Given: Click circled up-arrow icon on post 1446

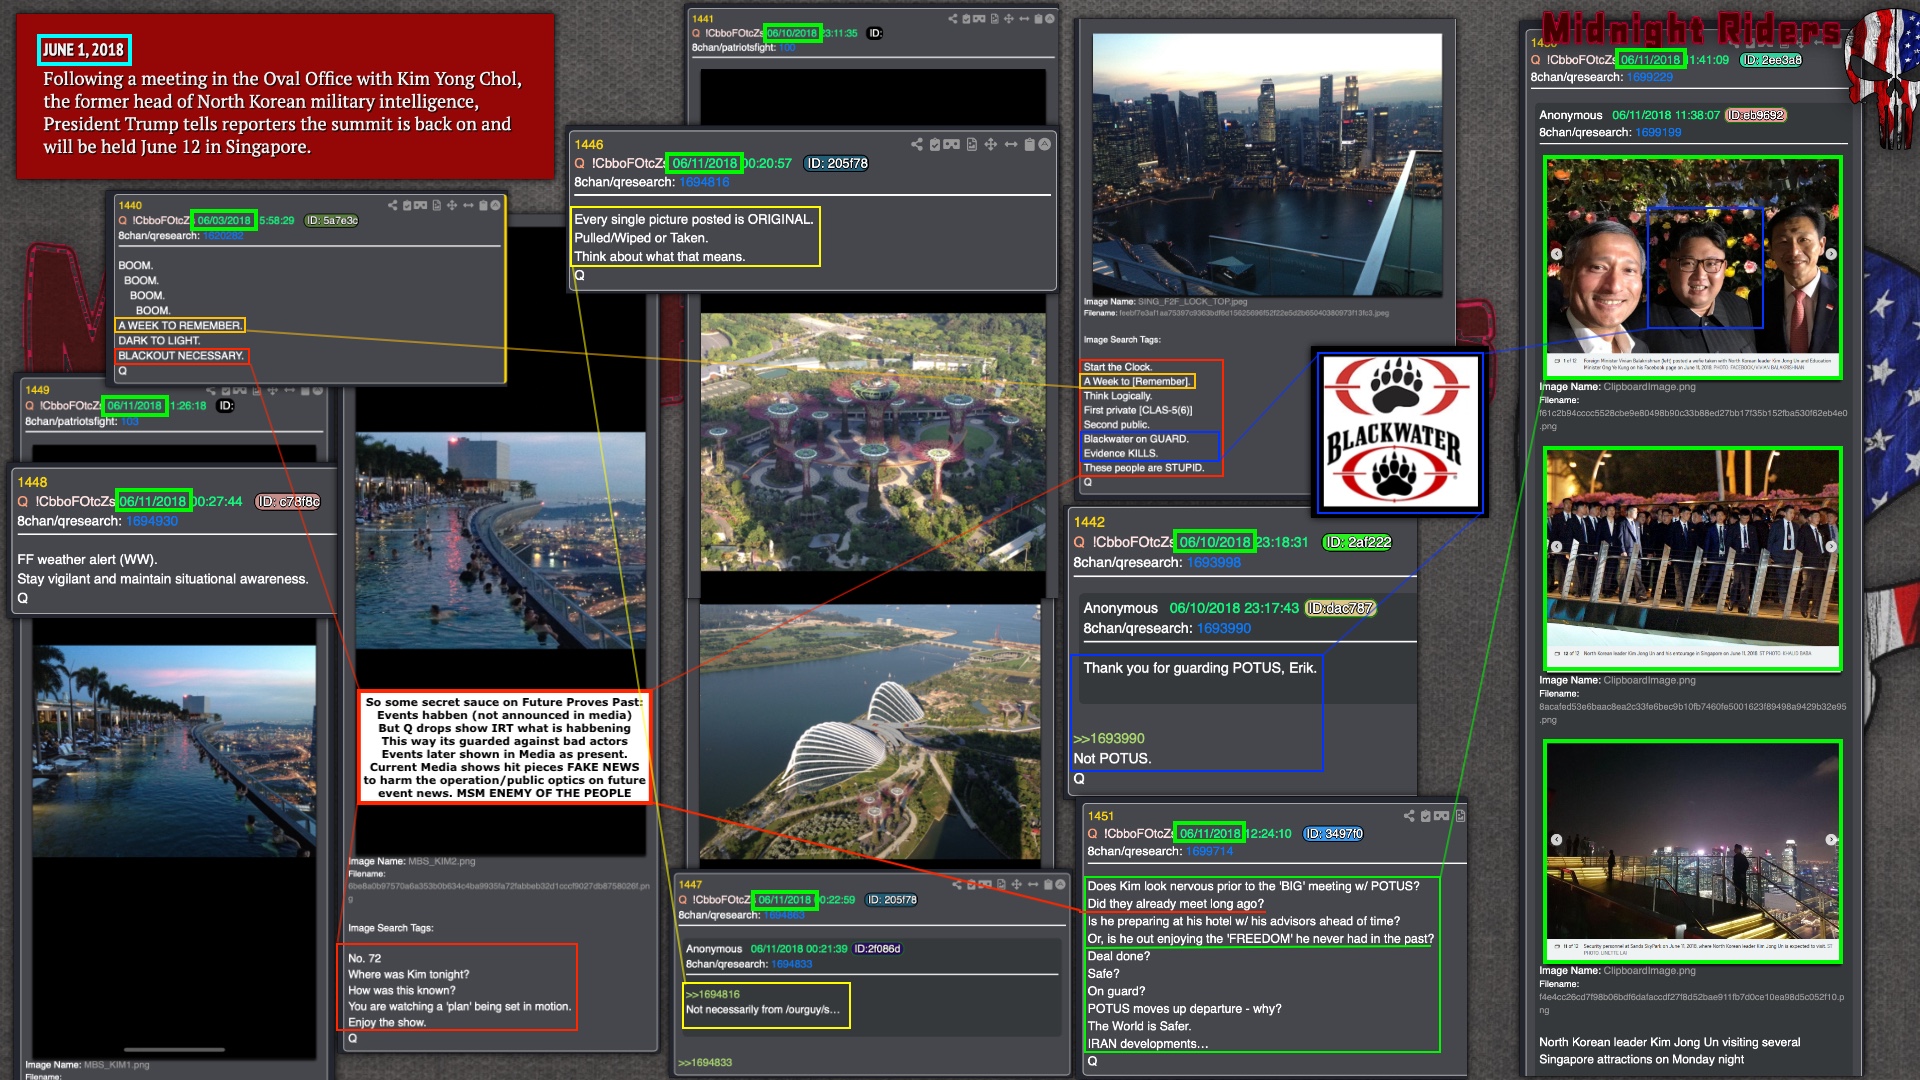Looking at the screenshot, I should (1045, 145).
